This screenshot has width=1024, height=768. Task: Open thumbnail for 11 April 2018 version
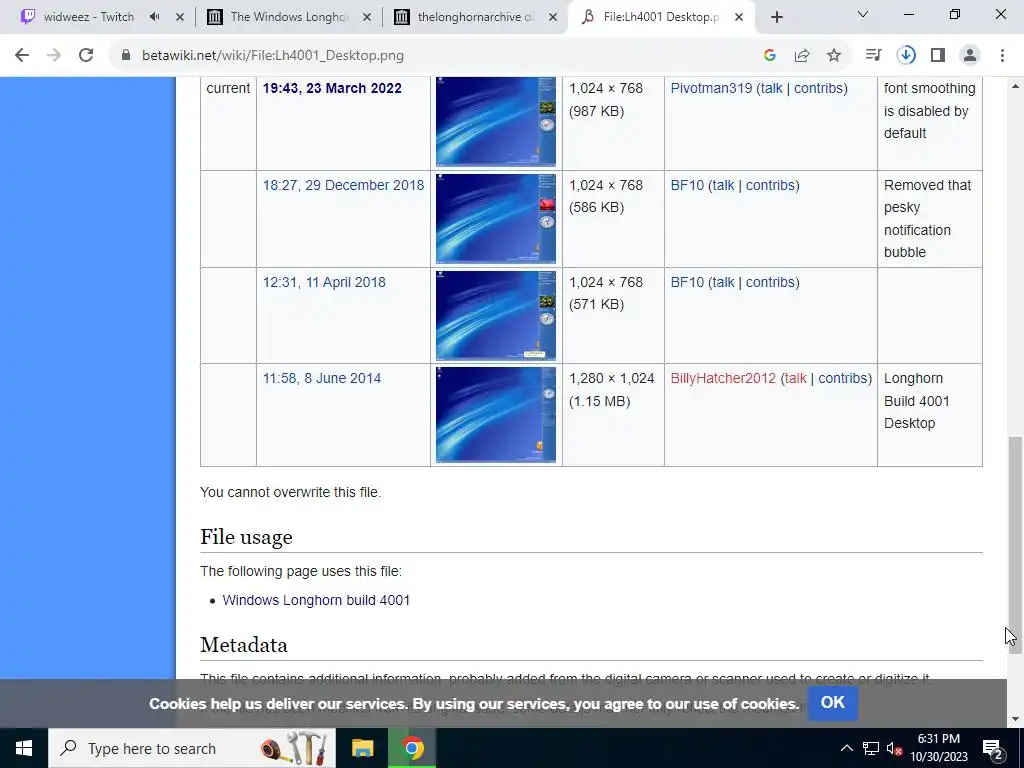(496, 315)
